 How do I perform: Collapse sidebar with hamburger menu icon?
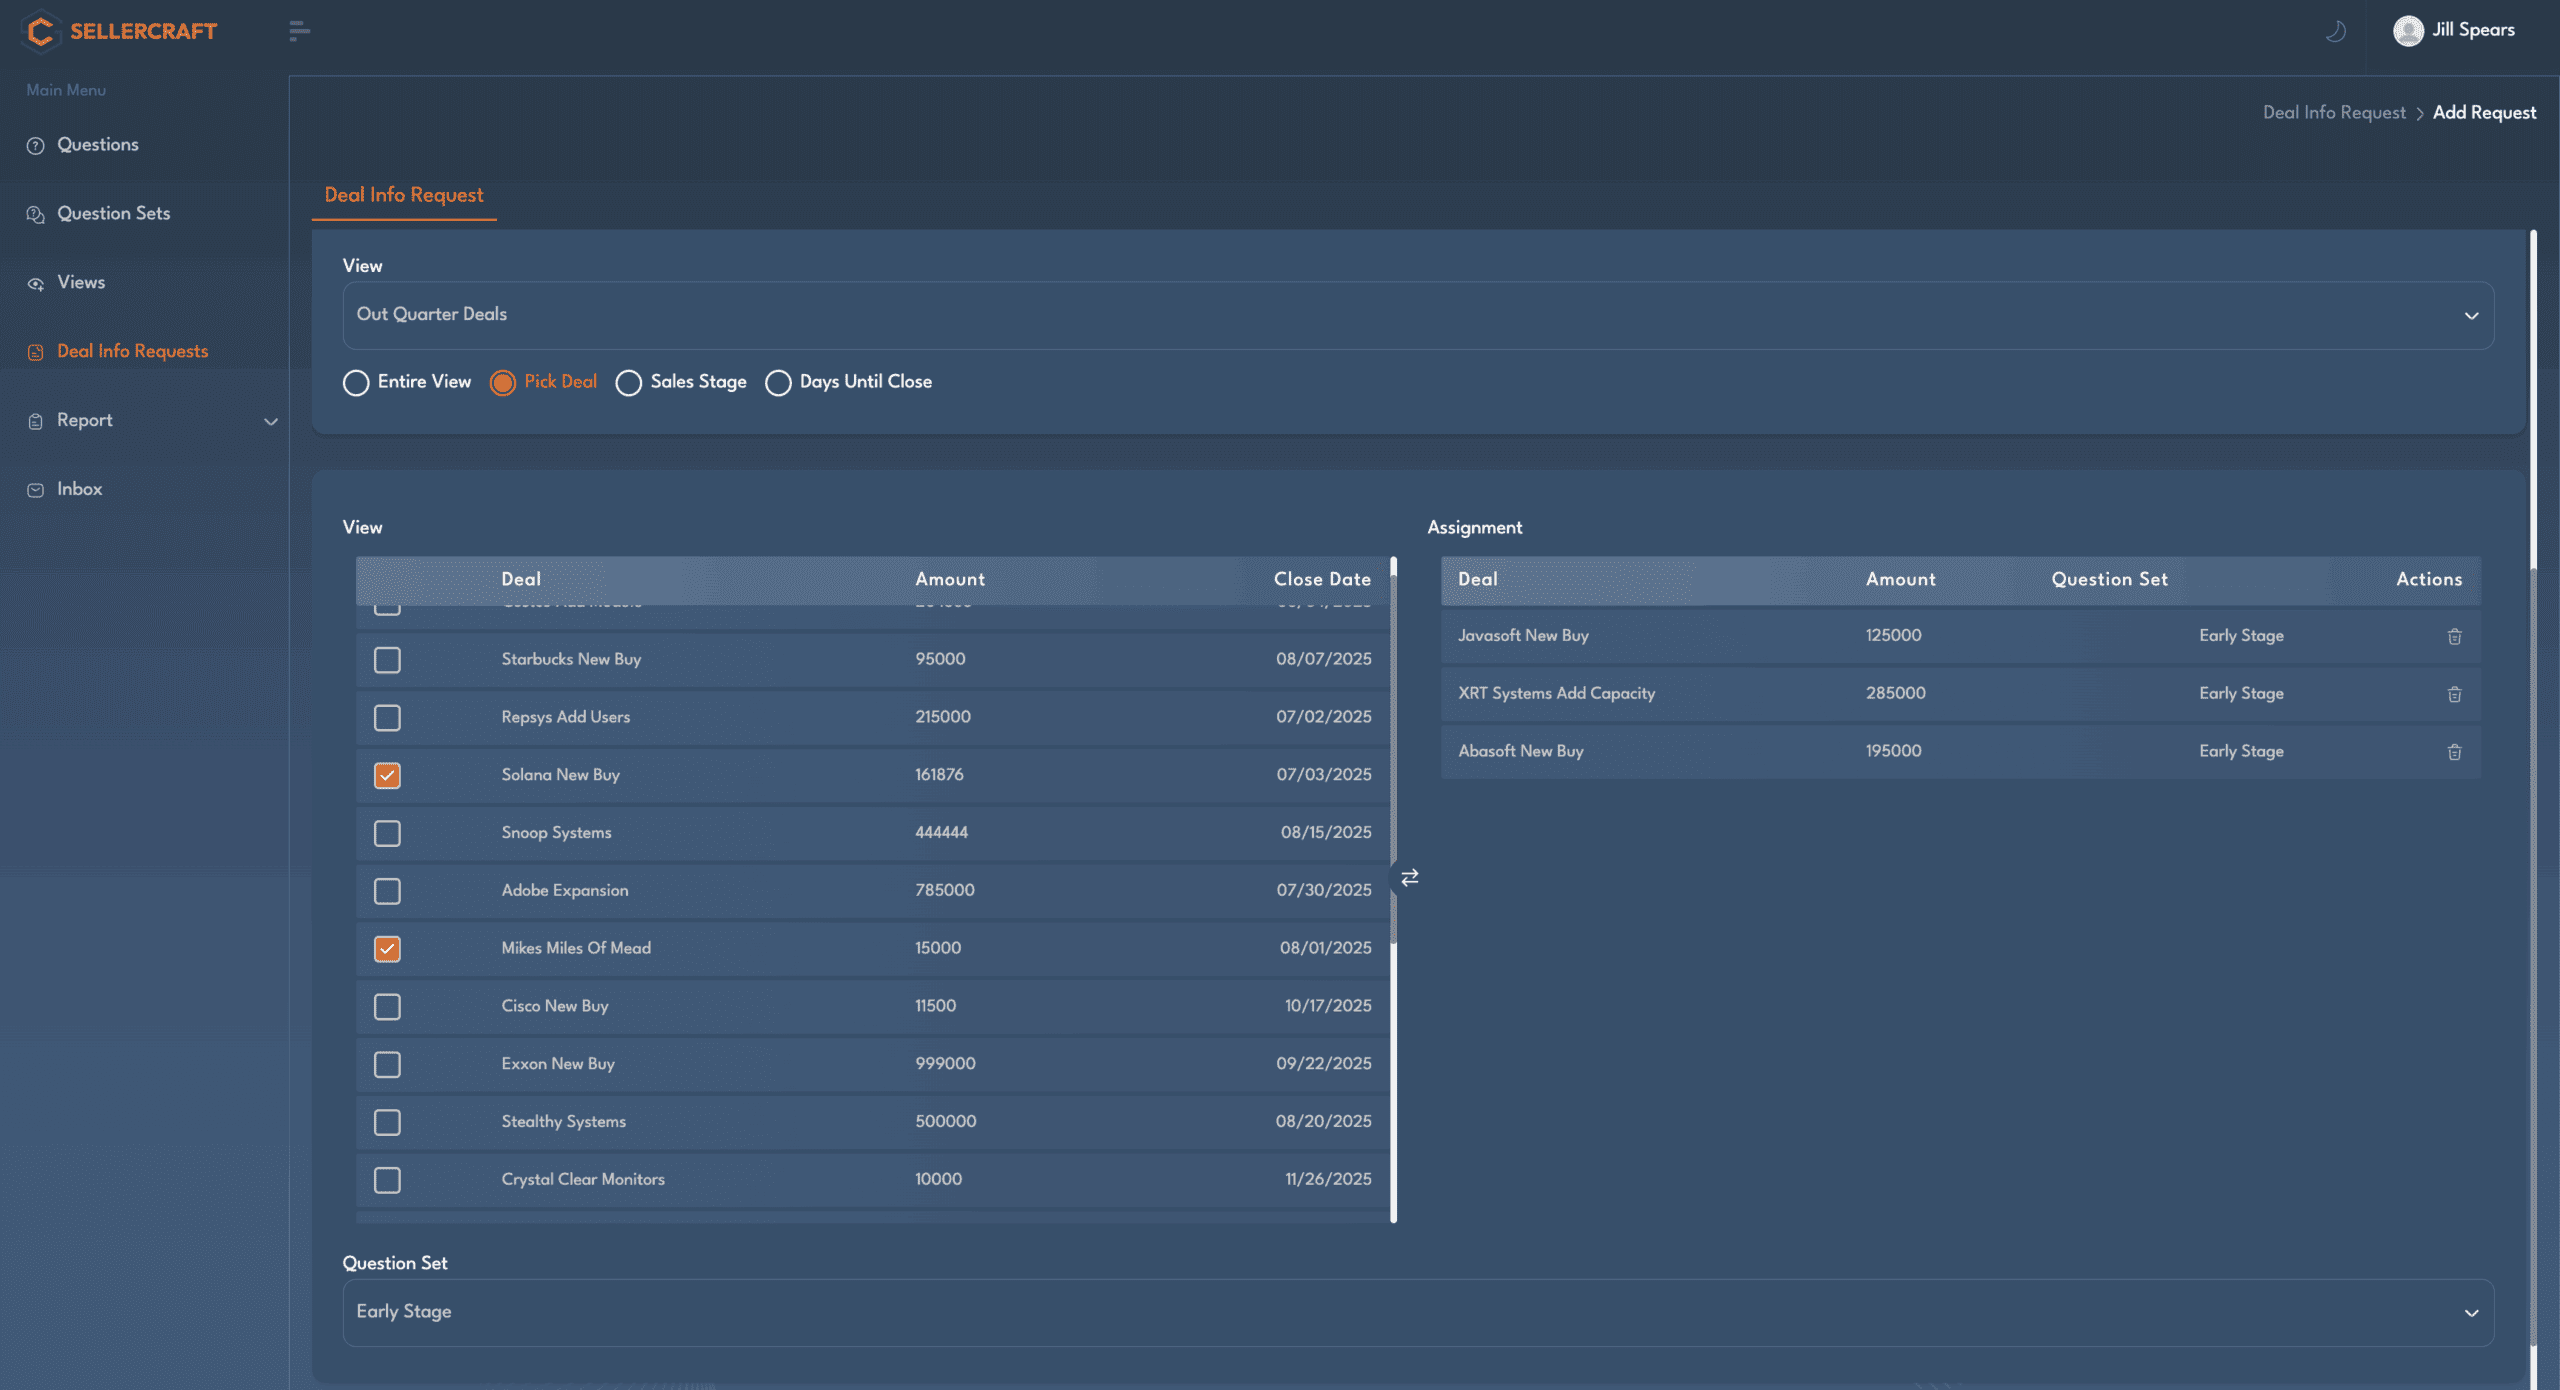click(x=299, y=31)
